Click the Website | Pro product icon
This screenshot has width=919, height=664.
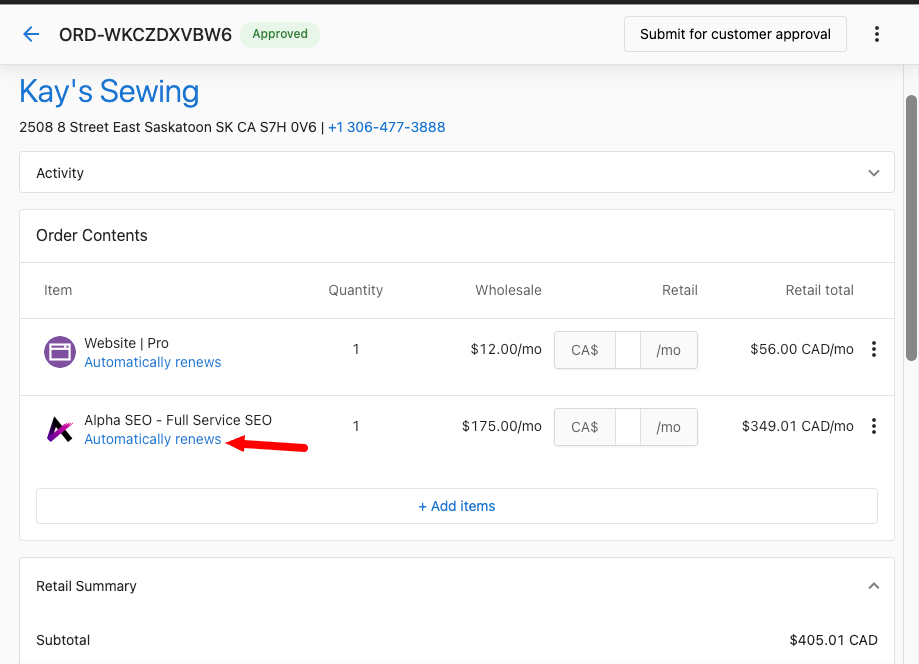[x=60, y=352]
